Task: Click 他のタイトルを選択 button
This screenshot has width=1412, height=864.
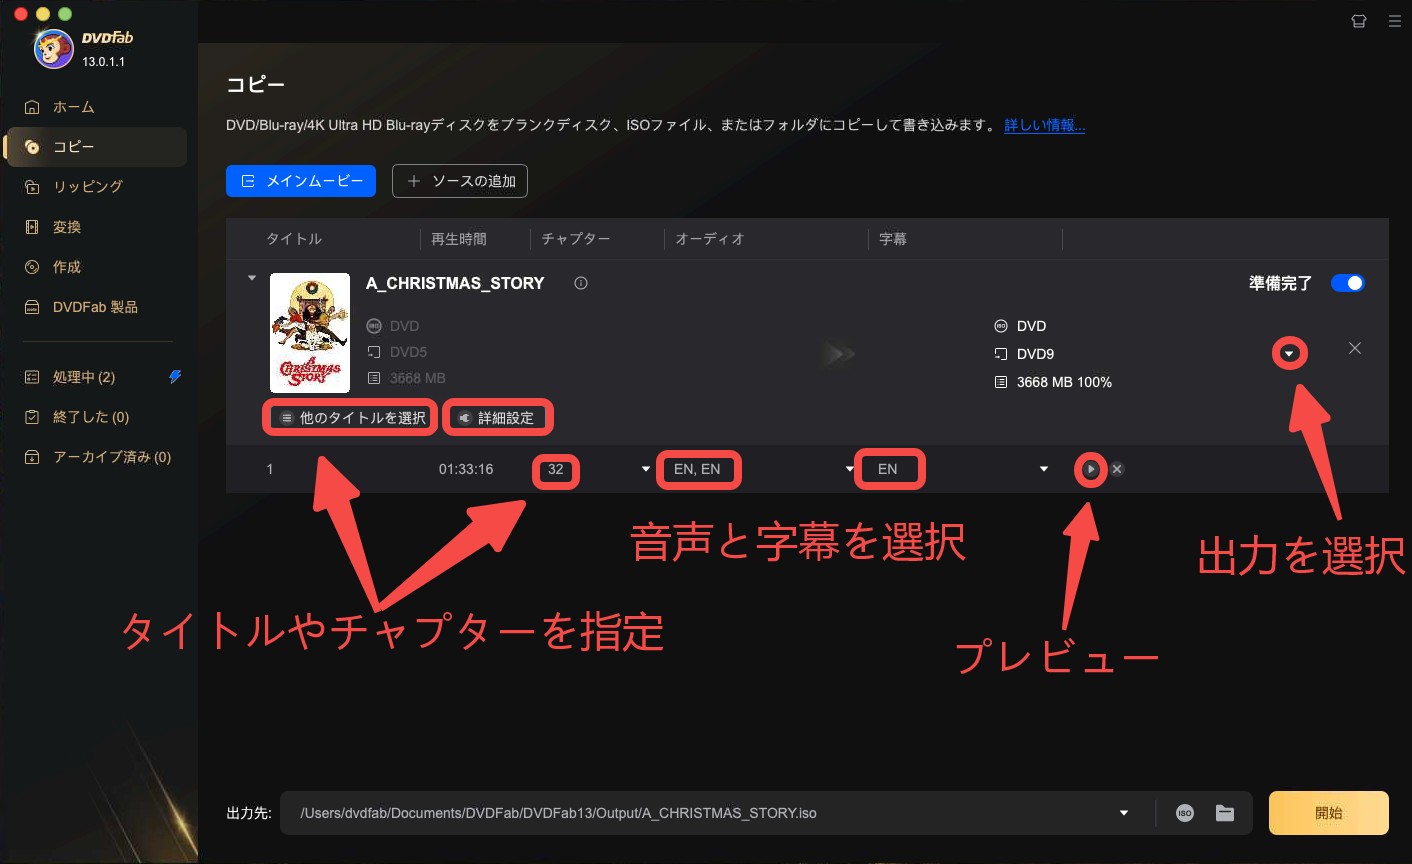Action: pos(351,418)
